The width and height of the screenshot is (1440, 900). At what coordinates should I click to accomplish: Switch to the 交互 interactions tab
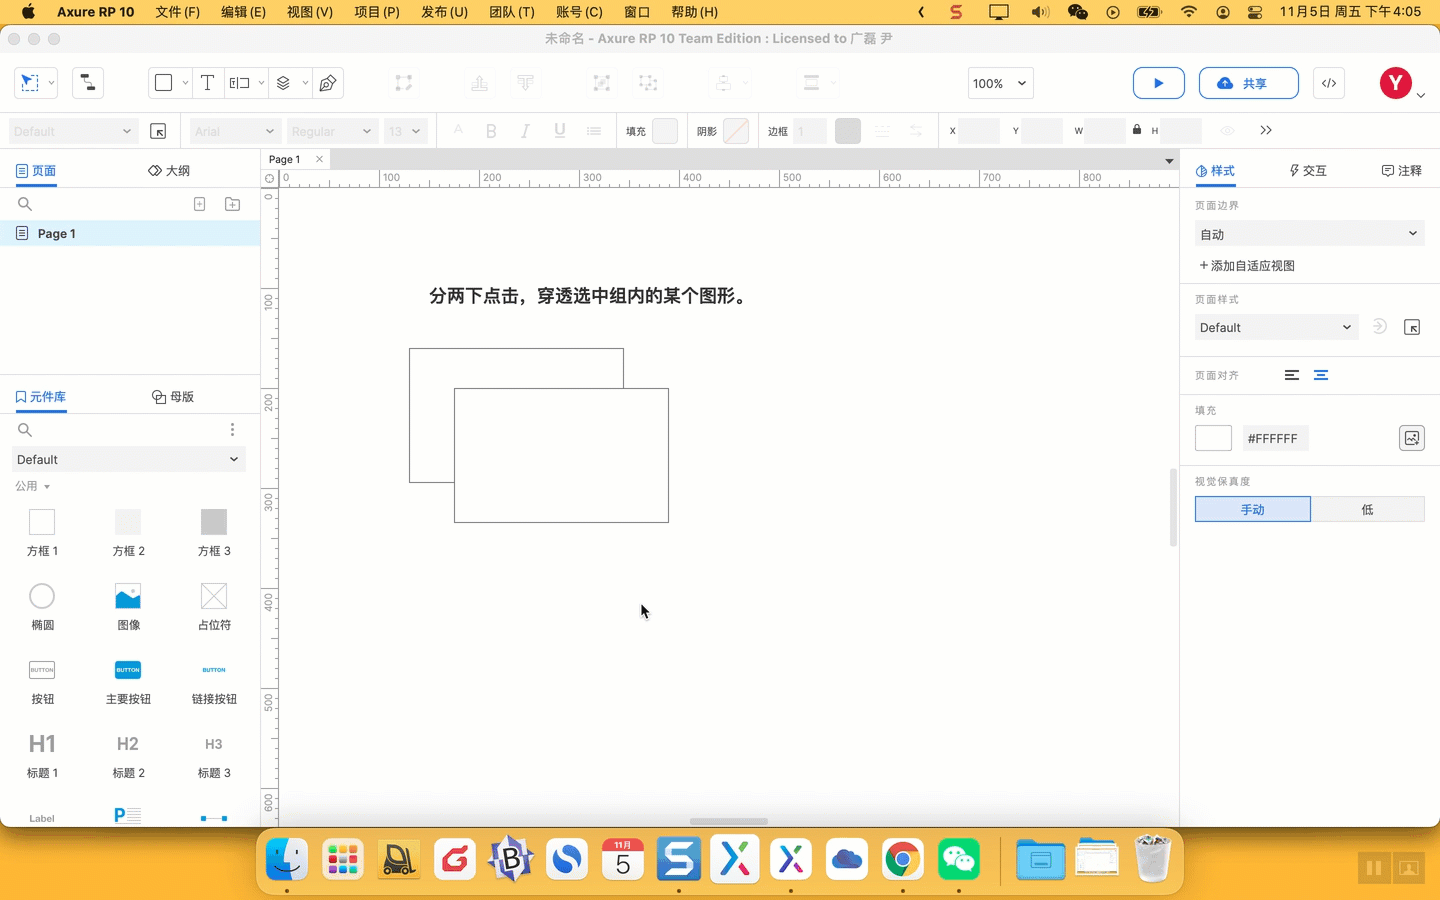pos(1308,171)
